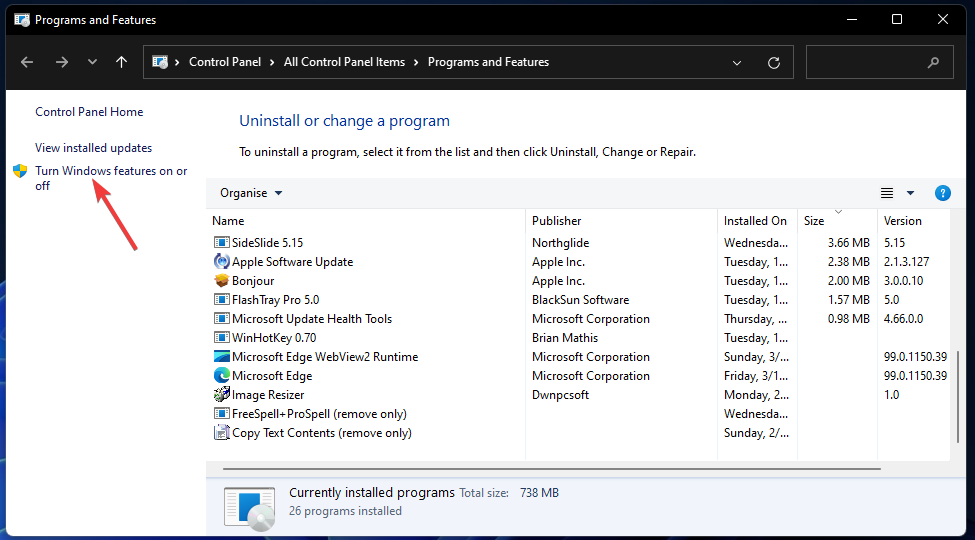Sort programs by the Publisher column

pos(556,221)
